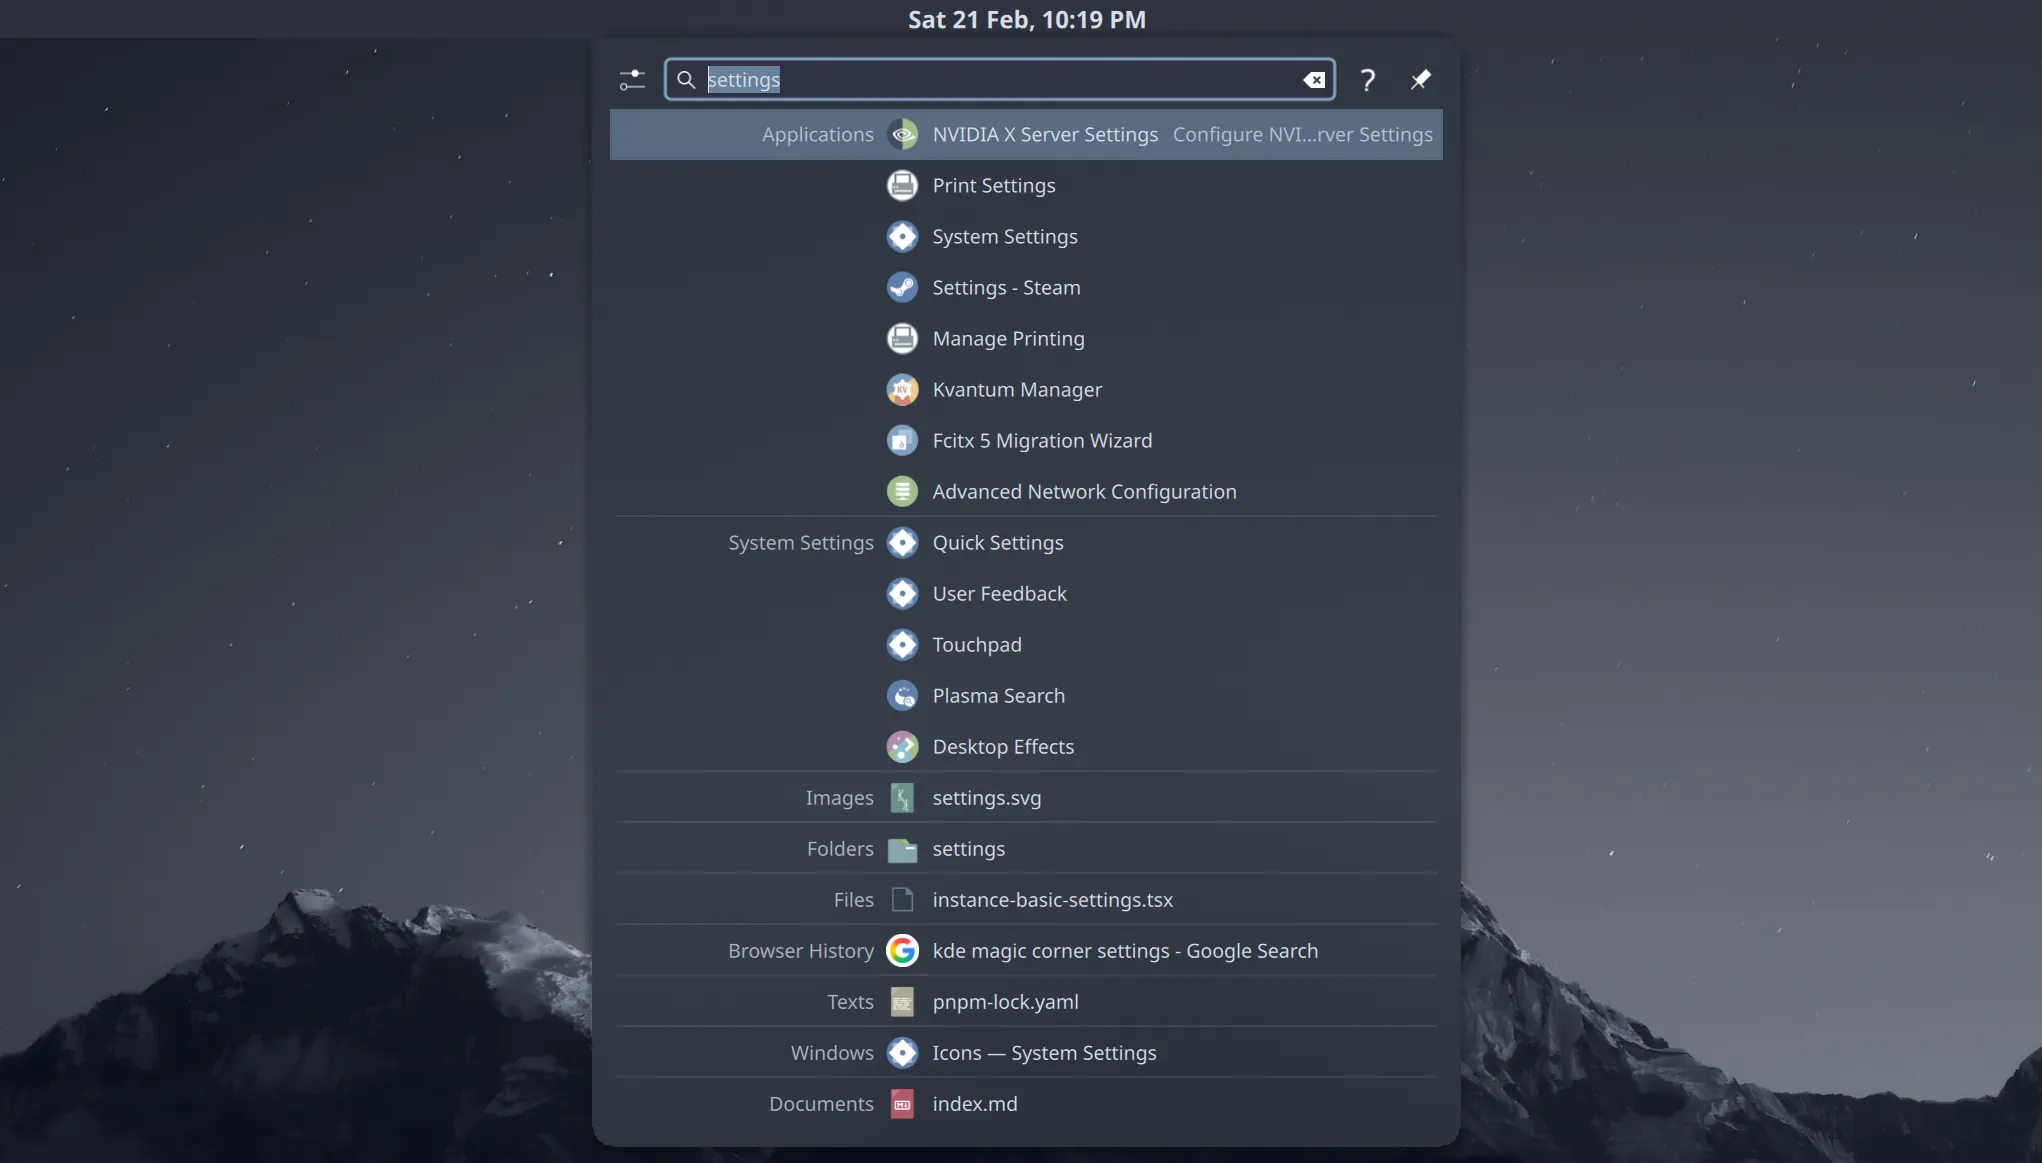Launch Advanced Network Configuration
The width and height of the screenshot is (2042, 1163).
click(1083, 492)
